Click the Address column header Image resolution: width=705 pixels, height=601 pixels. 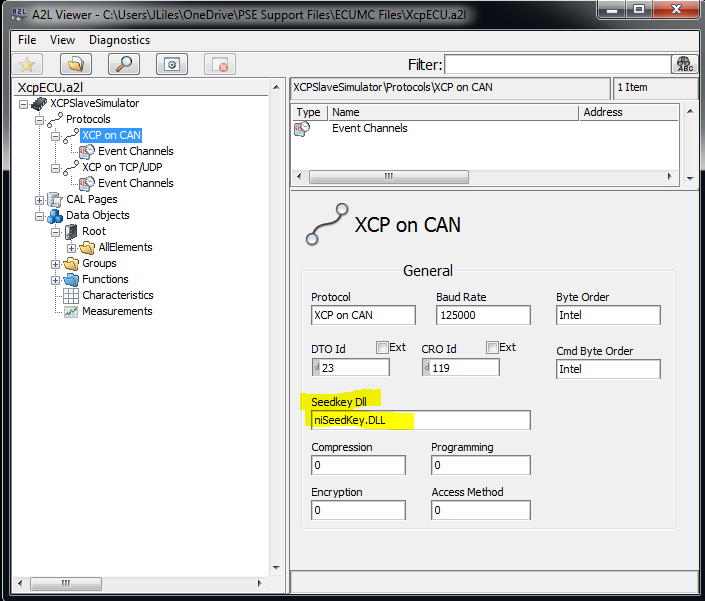pos(628,112)
